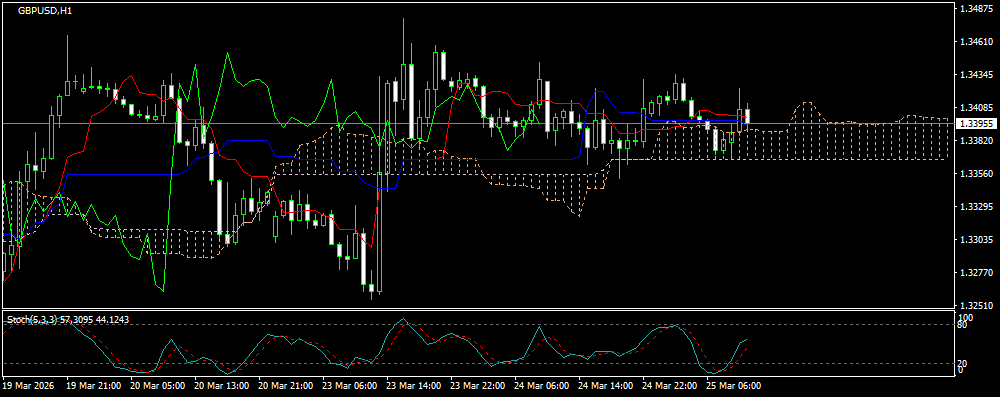
Task: Click the GBPUSD,H1 chart title
Action: 45,10
